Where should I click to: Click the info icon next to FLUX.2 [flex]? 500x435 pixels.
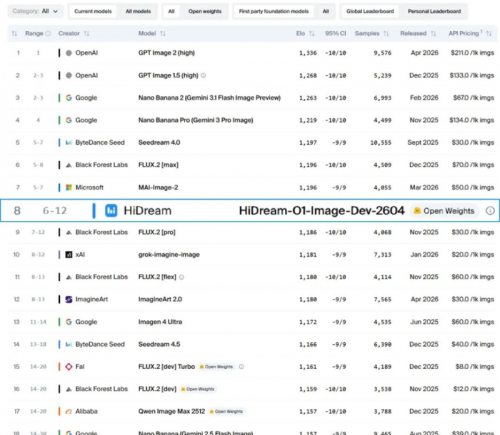click(x=182, y=277)
